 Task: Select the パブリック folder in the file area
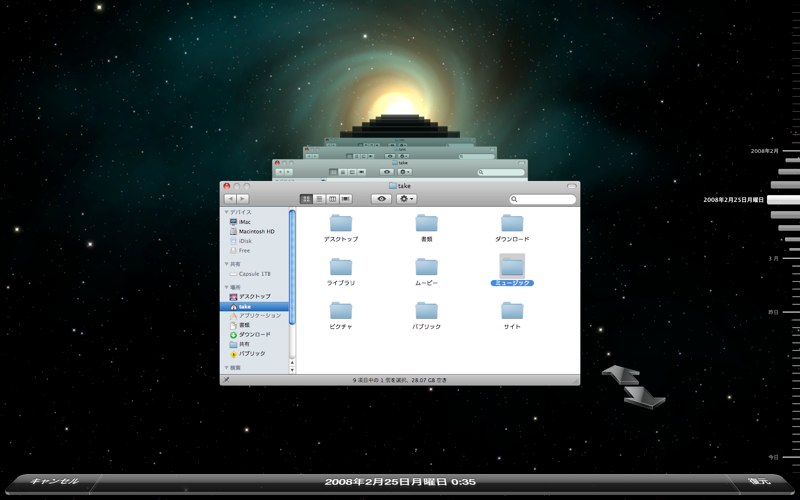click(x=427, y=315)
